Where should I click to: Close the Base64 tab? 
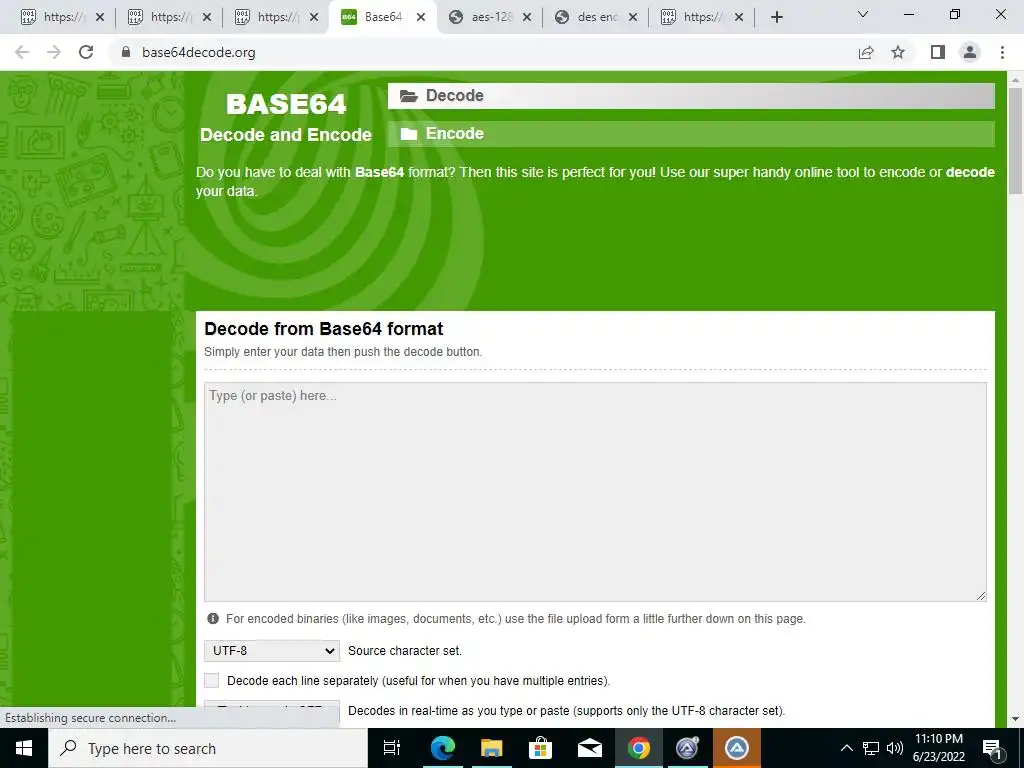click(x=421, y=17)
